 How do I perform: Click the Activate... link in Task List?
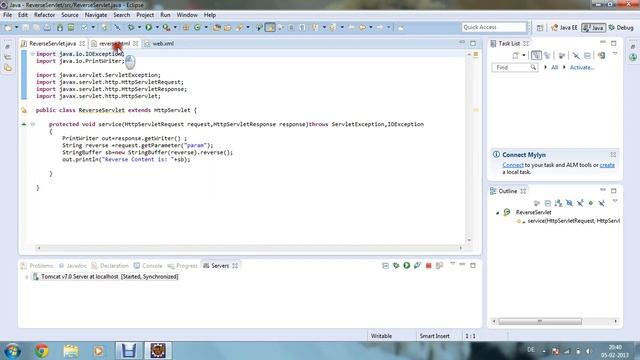click(582, 67)
